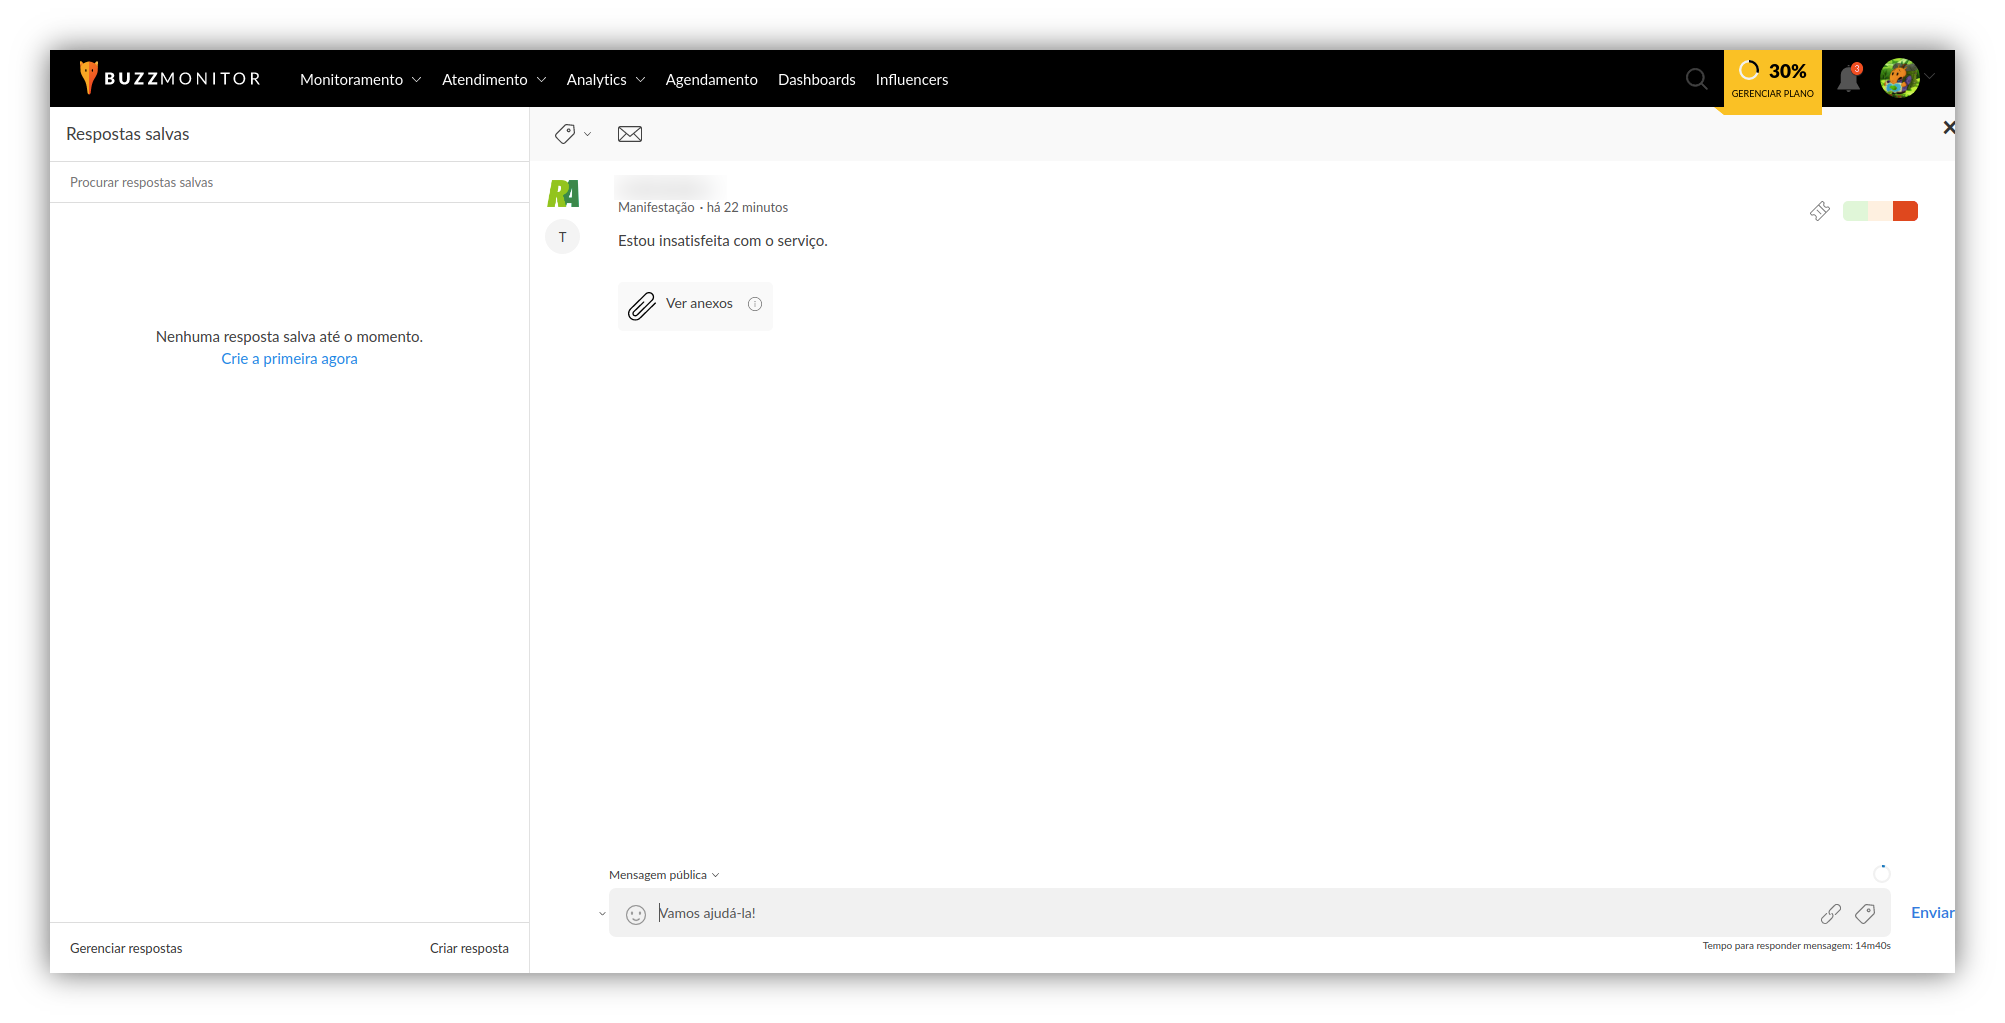Expand the Monitoramento menu

pyautogui.click(x=360, y=80)
